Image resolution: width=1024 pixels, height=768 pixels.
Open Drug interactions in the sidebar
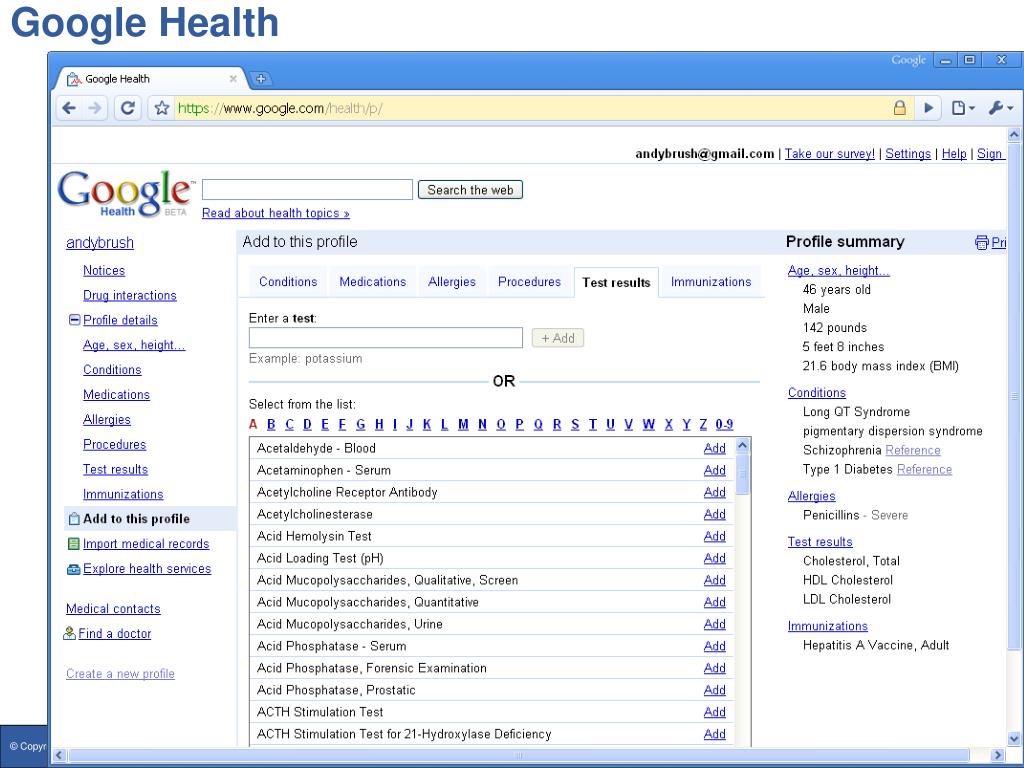coord(129,295)
